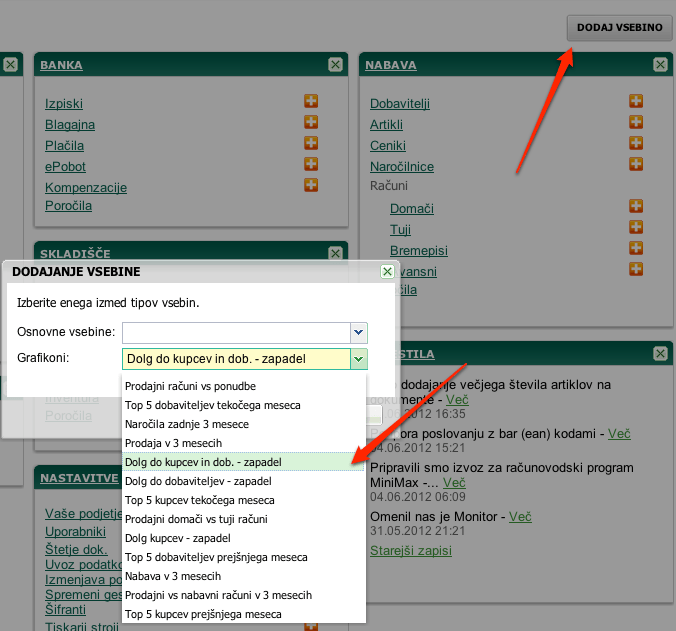676x631 pixels.
Task: Select Dolg kupcev - zapadel option
Action: (244, 538)
